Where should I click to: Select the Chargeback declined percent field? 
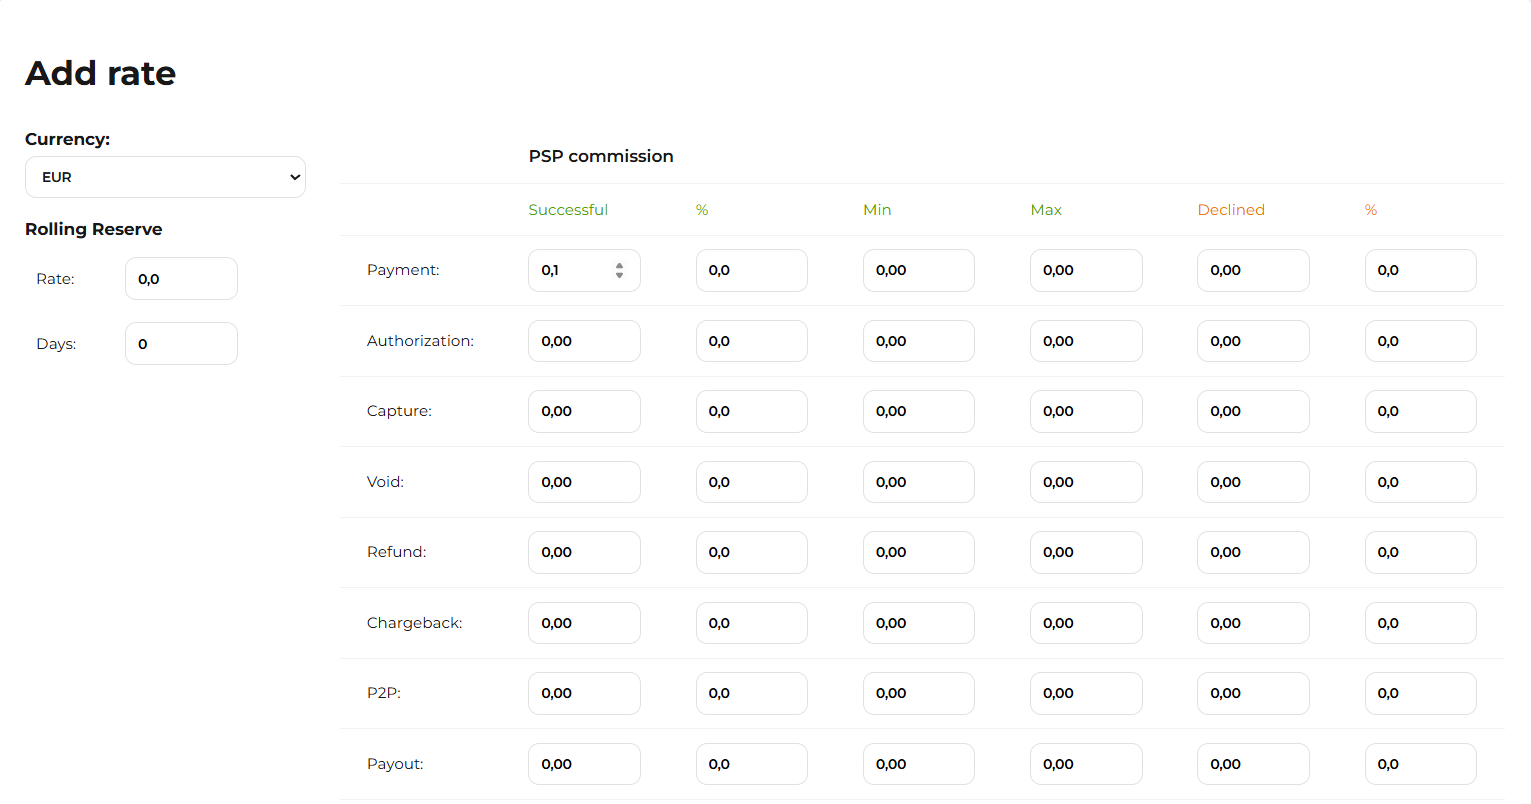click(1420, 623)
